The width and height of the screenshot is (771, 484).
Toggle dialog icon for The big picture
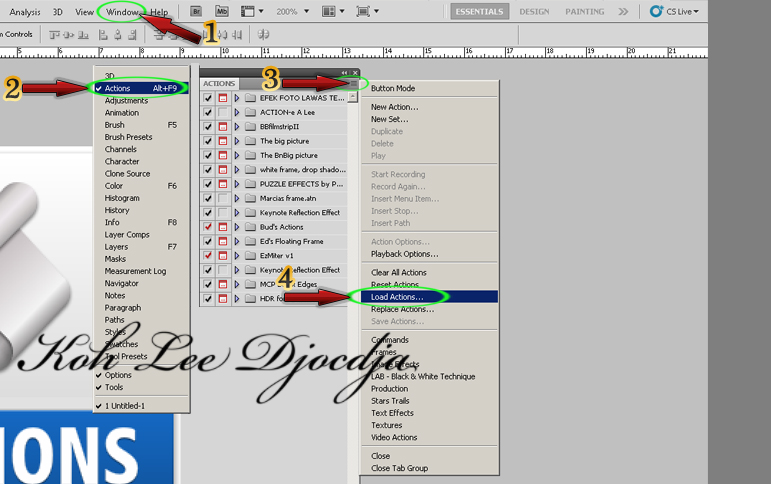(x=223, y=141)
